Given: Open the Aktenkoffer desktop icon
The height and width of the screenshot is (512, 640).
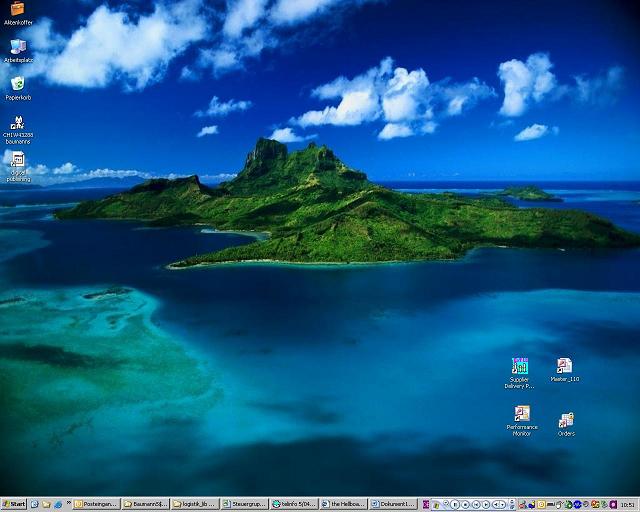Looking at the screenshot, I should 18,10.
